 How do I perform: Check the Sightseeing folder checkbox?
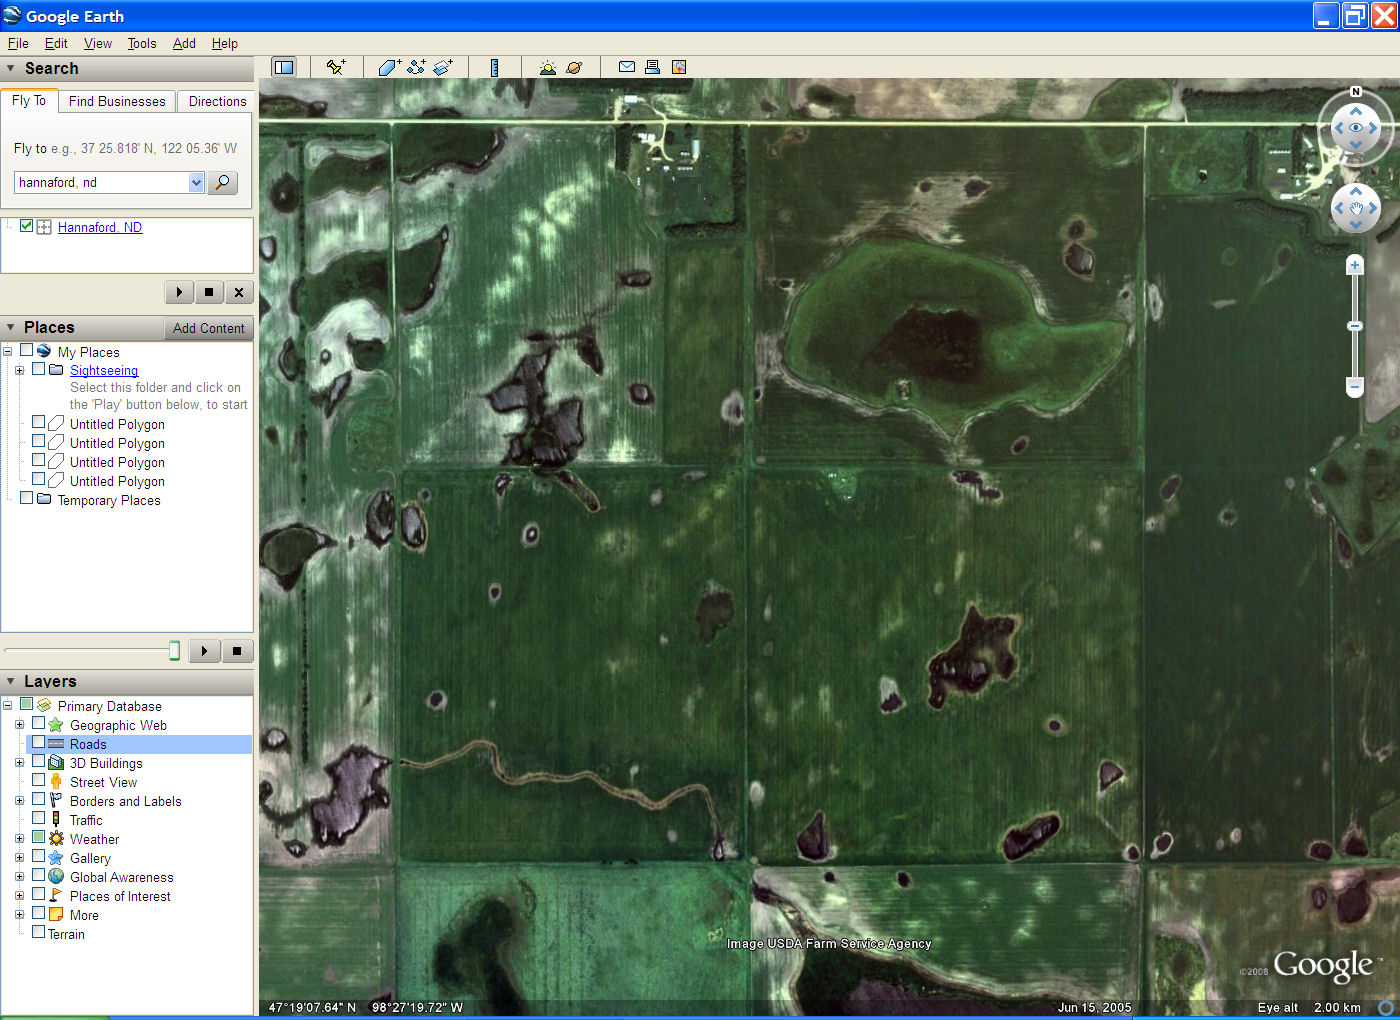(39, 369)
